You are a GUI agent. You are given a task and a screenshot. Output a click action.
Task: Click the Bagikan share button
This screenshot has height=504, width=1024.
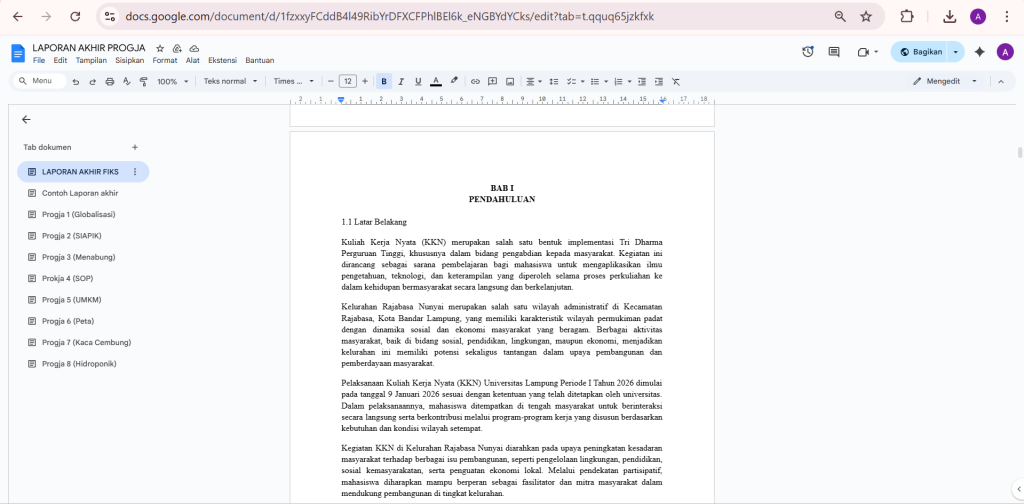tap(918, 52)
